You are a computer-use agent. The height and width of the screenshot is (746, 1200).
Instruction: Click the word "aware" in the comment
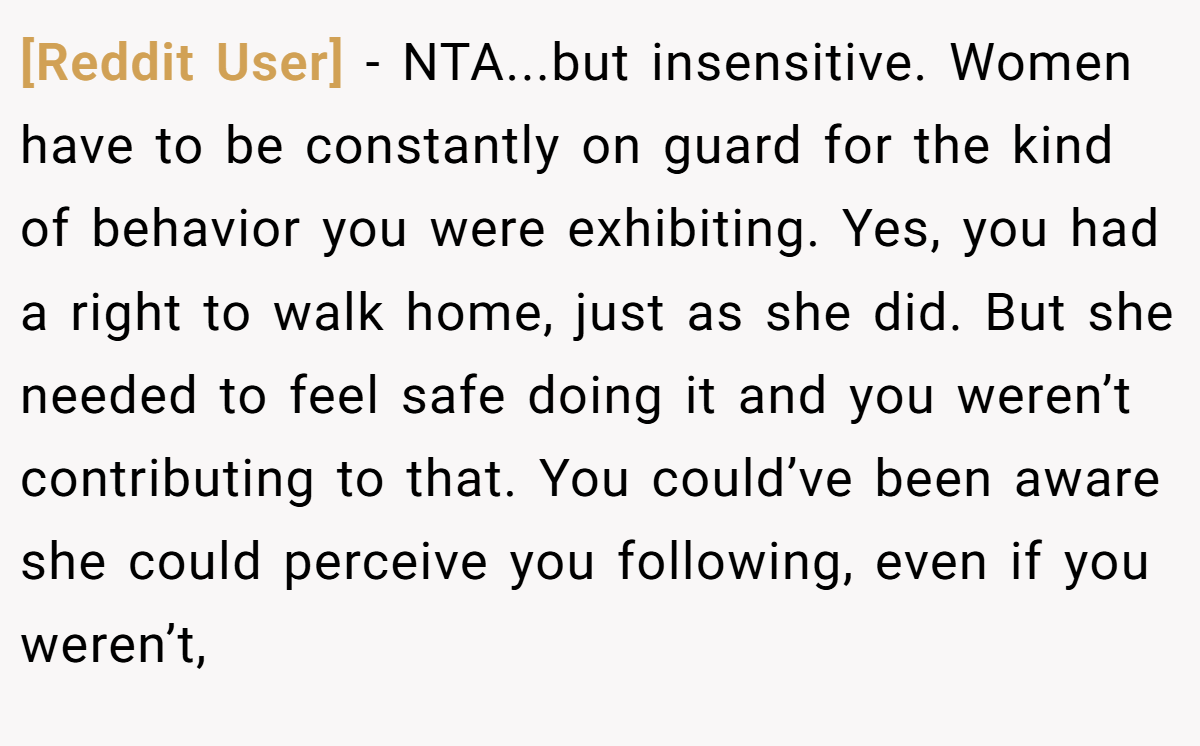tap(1087, 481)
